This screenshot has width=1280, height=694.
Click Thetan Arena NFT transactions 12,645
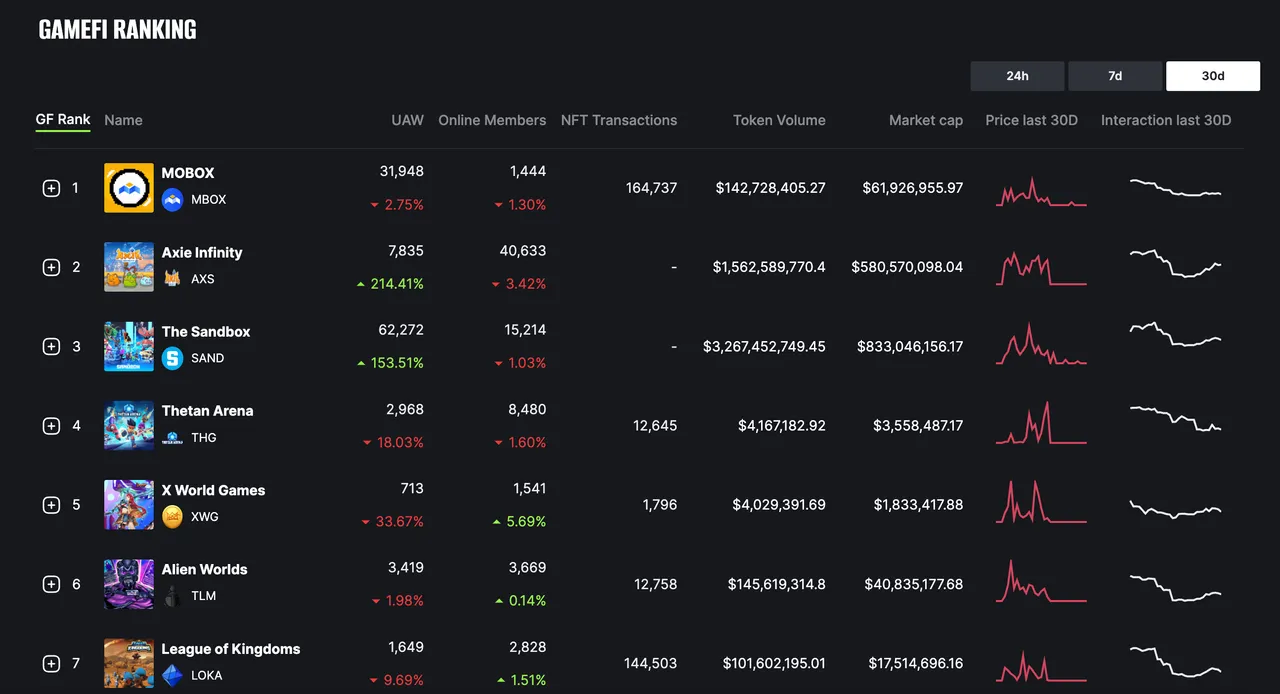coord(655,426)
